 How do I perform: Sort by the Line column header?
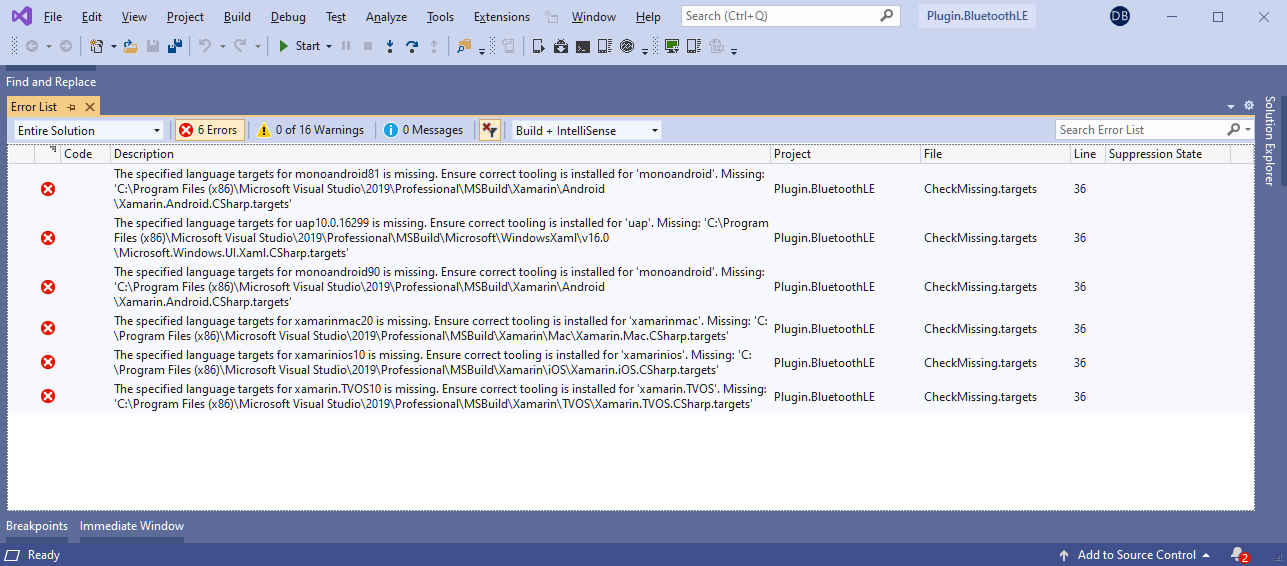(1087, 154)
